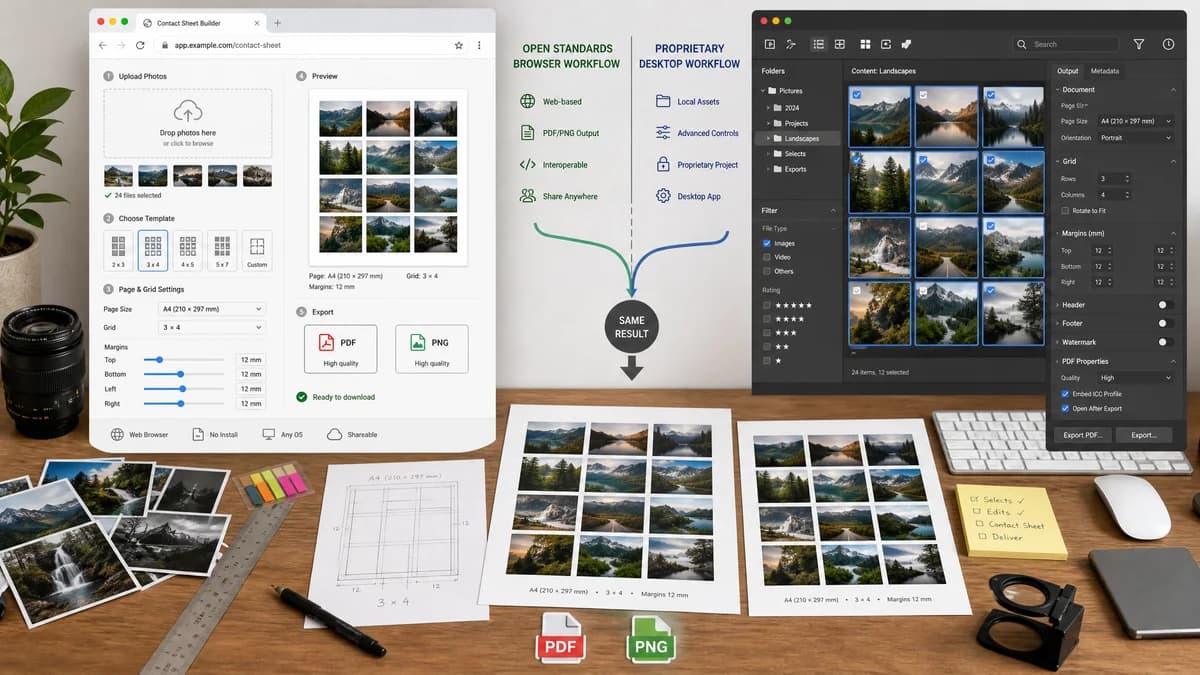Click the slideshow play icon in desktop app toolbar
Image resolution: width=1200 pixels, height=675 pixels.
770,44
